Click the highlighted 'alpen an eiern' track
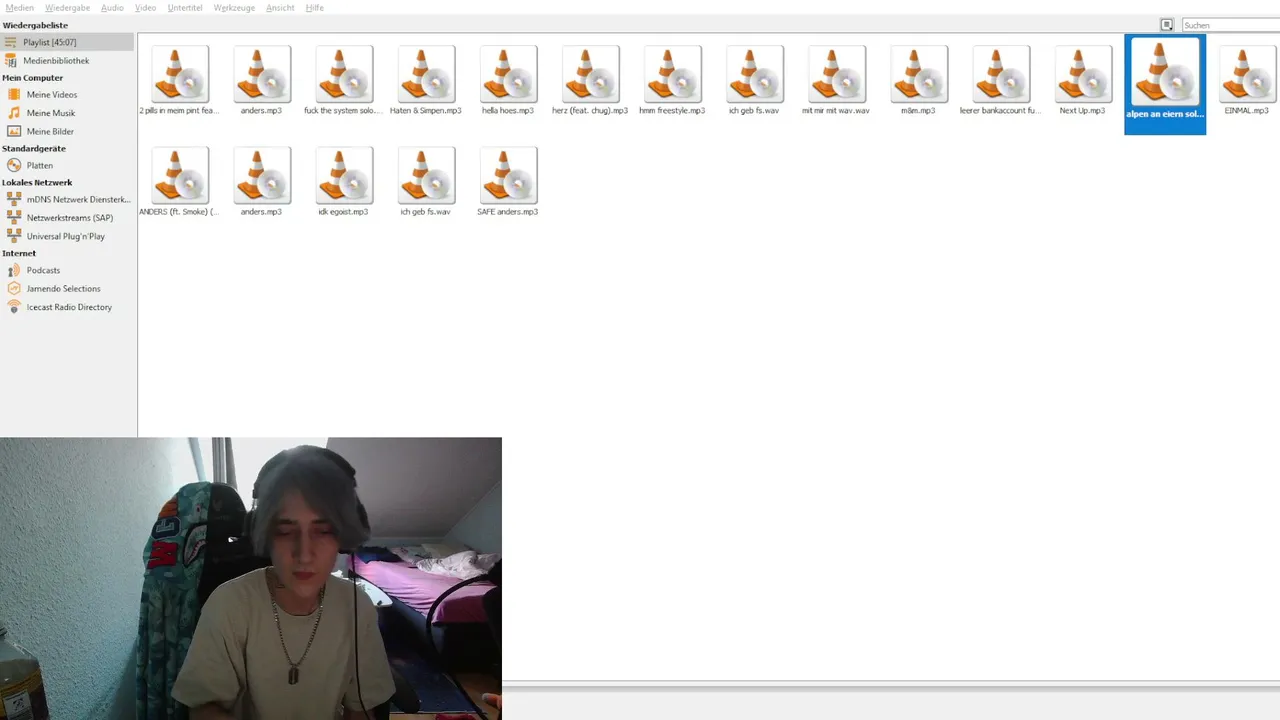The height and width of the screenshot is (720, 1280). coord(1165,84)
